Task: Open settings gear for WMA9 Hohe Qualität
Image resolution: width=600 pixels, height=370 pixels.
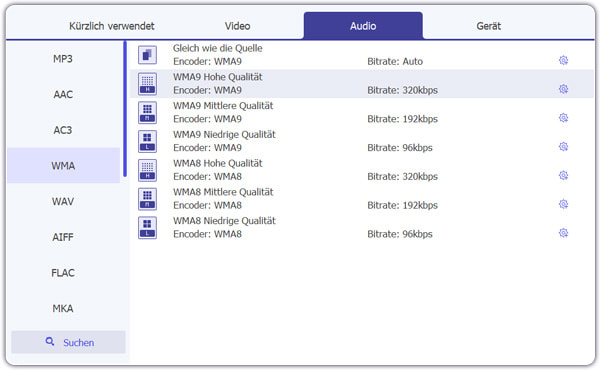Action: 563,89
